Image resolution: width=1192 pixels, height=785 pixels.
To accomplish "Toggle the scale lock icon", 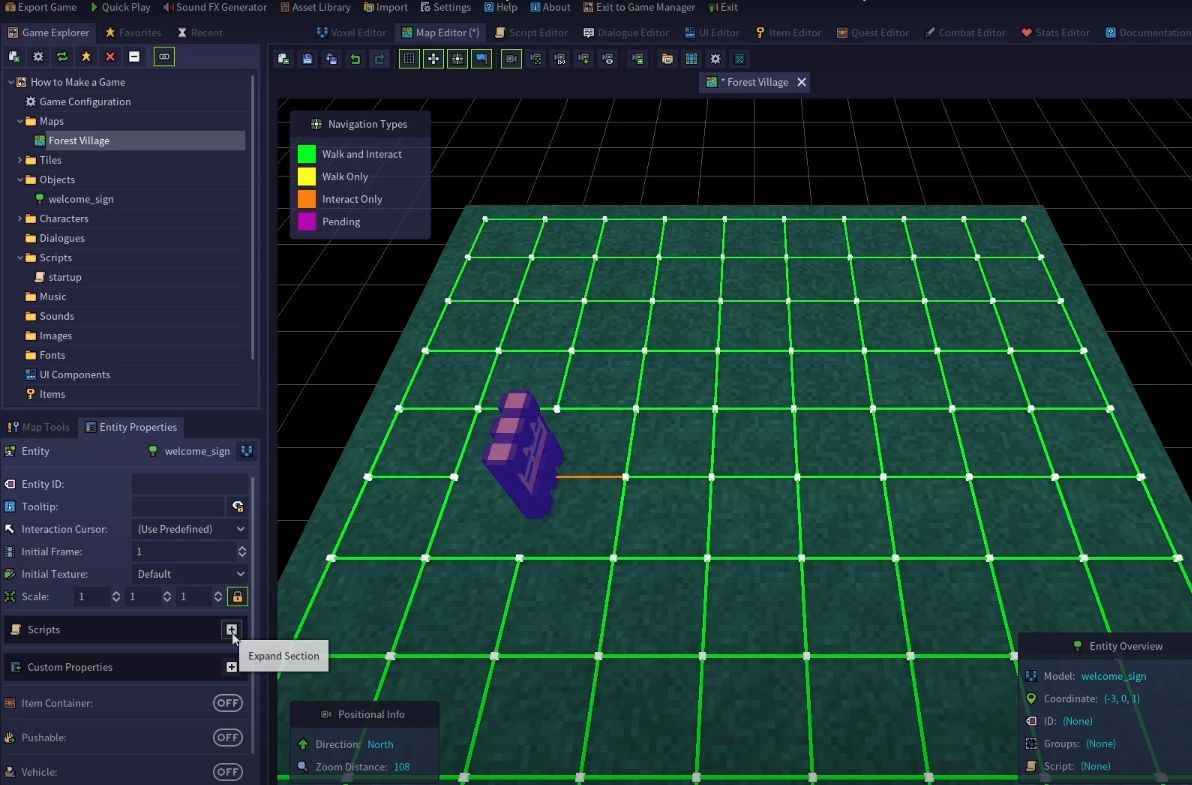I will [x=238, y=597].
